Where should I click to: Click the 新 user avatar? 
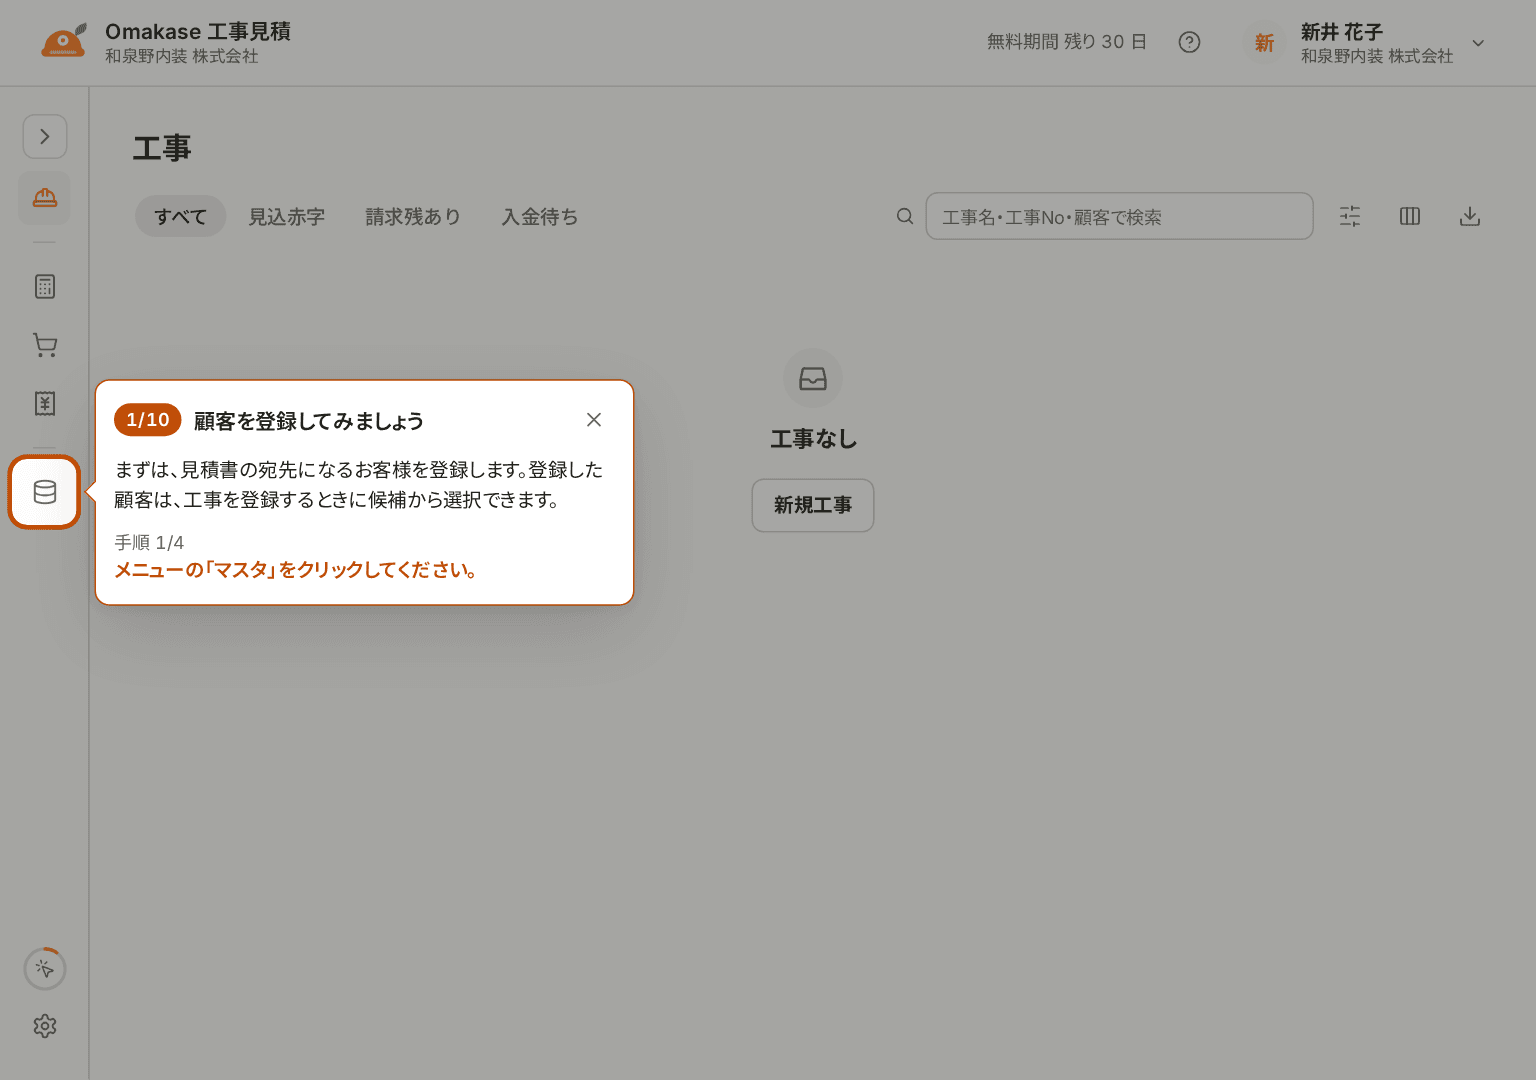coord(1265,43)
